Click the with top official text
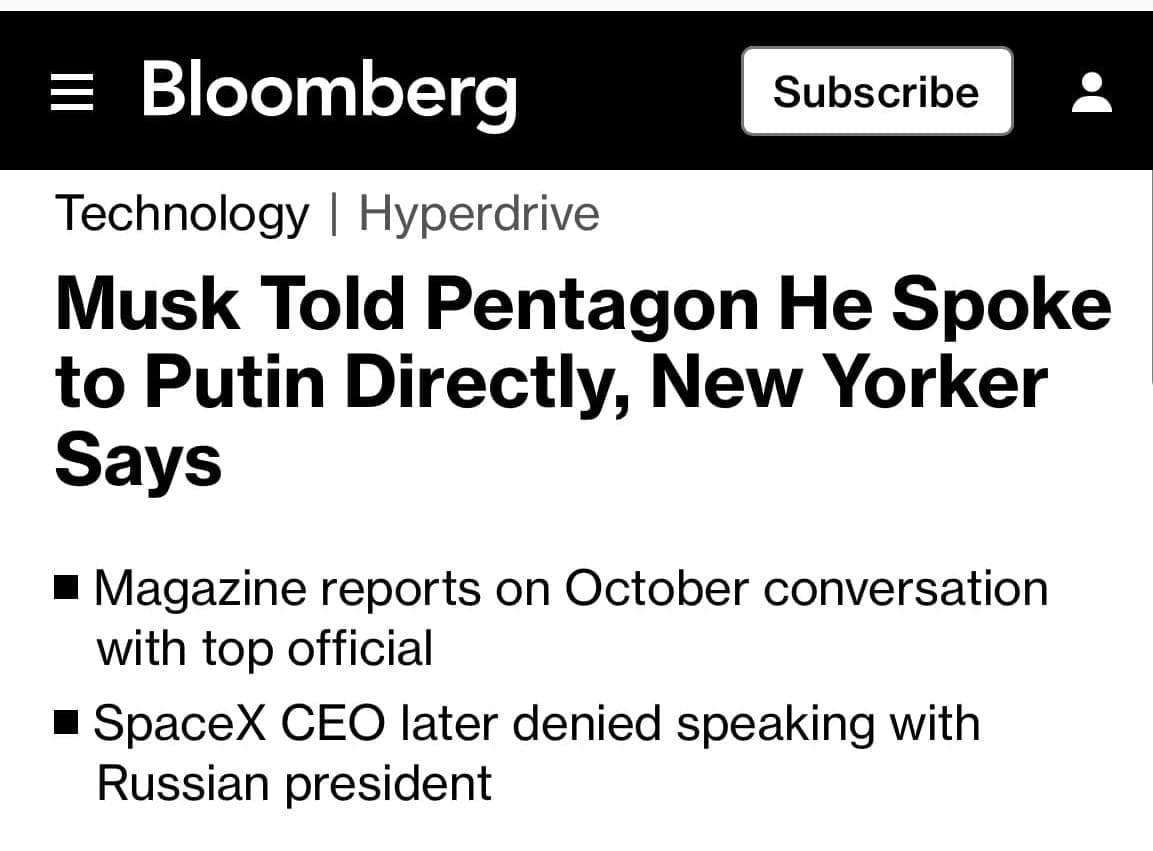Viewport: 1153px width, 851px height. pos(264,648)
